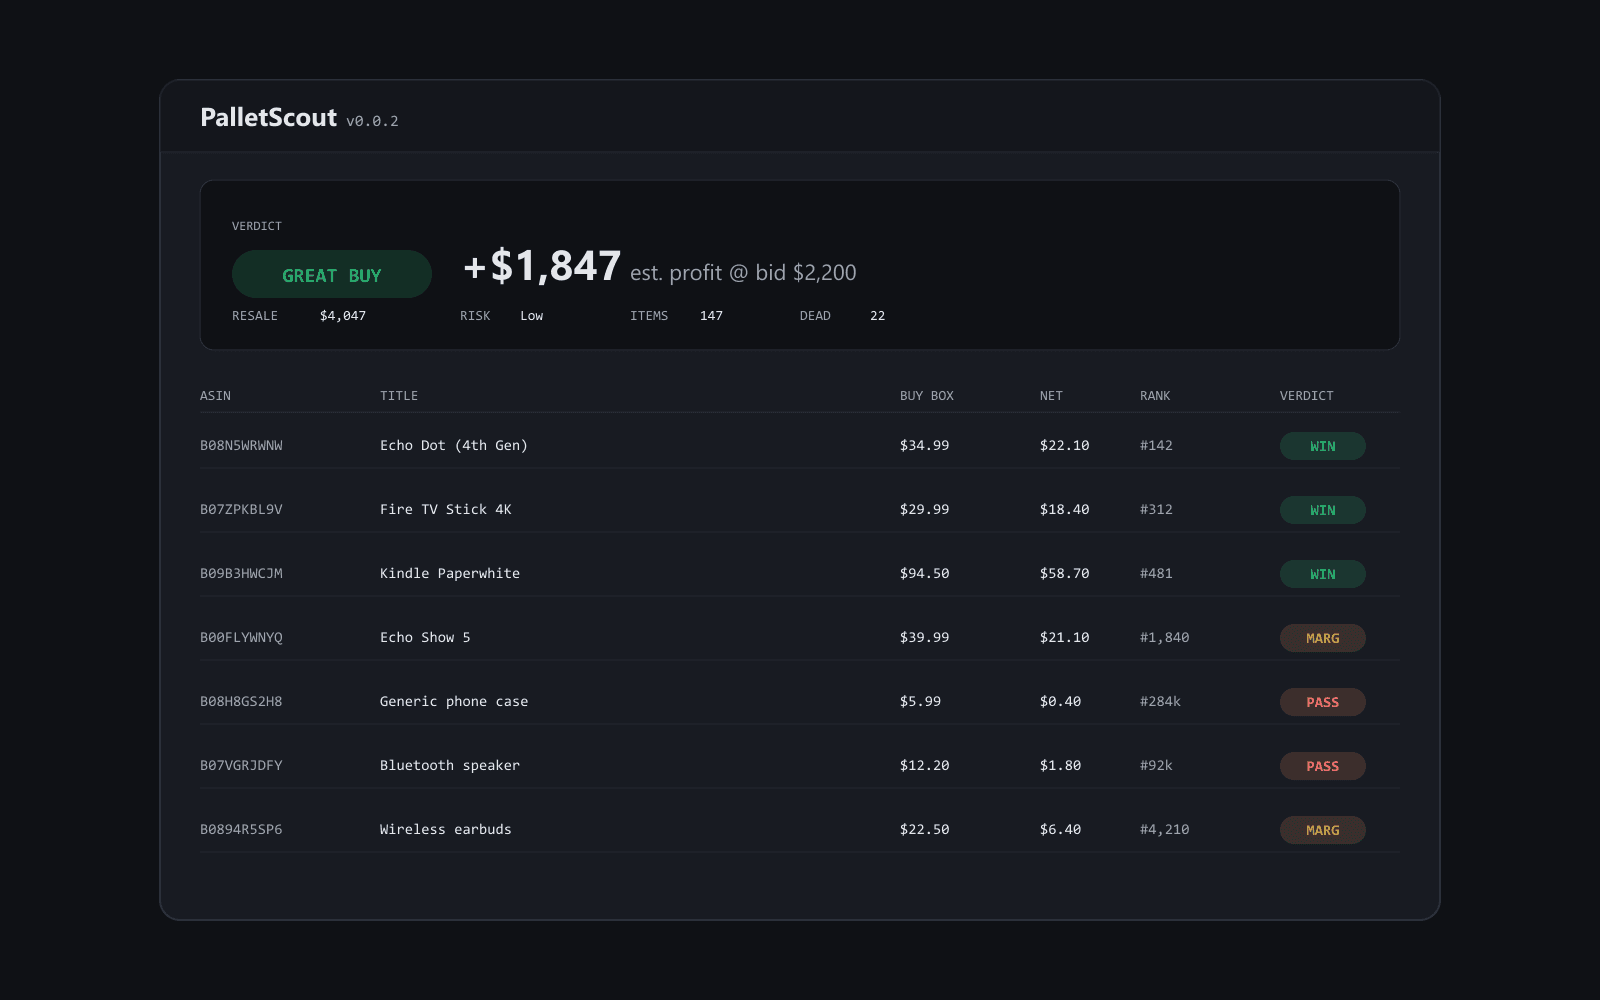Viewport: 1600px width, 1000px height.
Task: Select ASIN B08H8GS2H8
Action: (241, 702)
